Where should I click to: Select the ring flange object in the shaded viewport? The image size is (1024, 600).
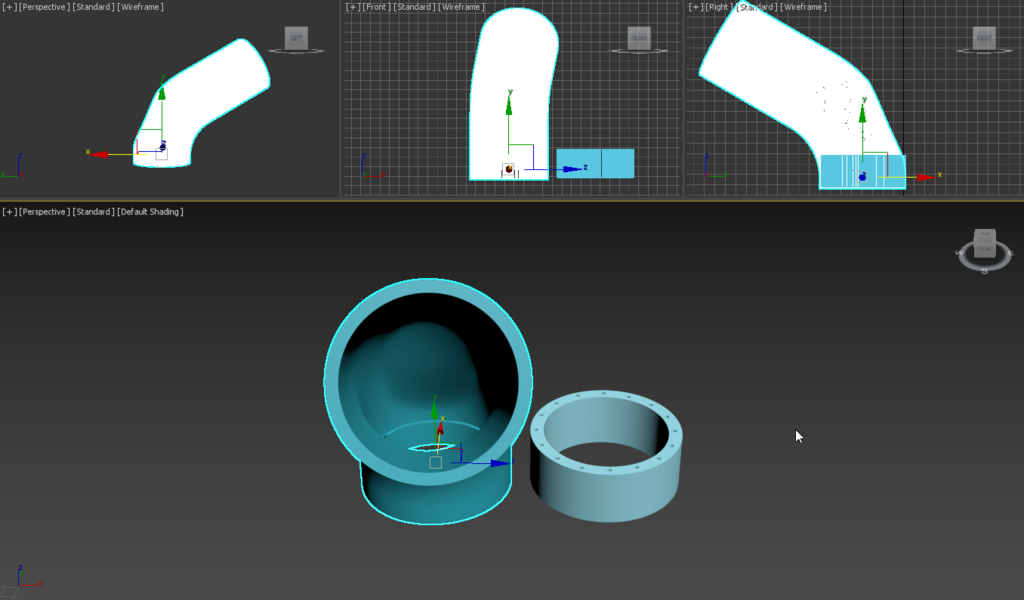[x=607, y=456]
